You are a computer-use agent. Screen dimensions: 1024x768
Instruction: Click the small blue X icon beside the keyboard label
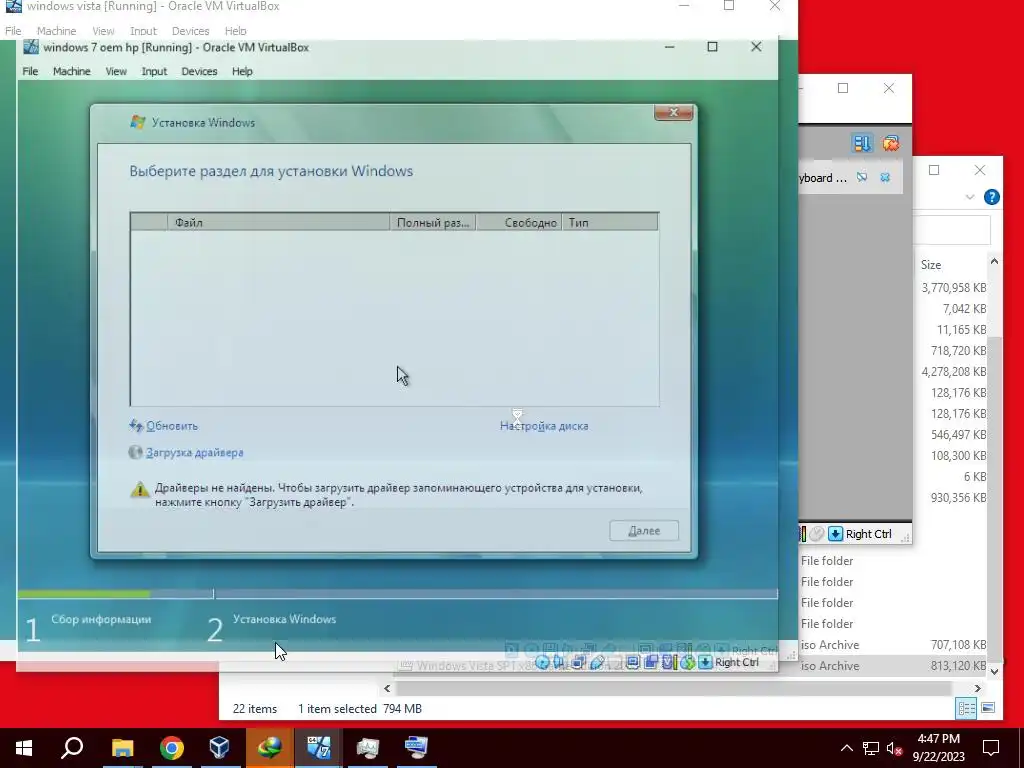click(885, 177)
